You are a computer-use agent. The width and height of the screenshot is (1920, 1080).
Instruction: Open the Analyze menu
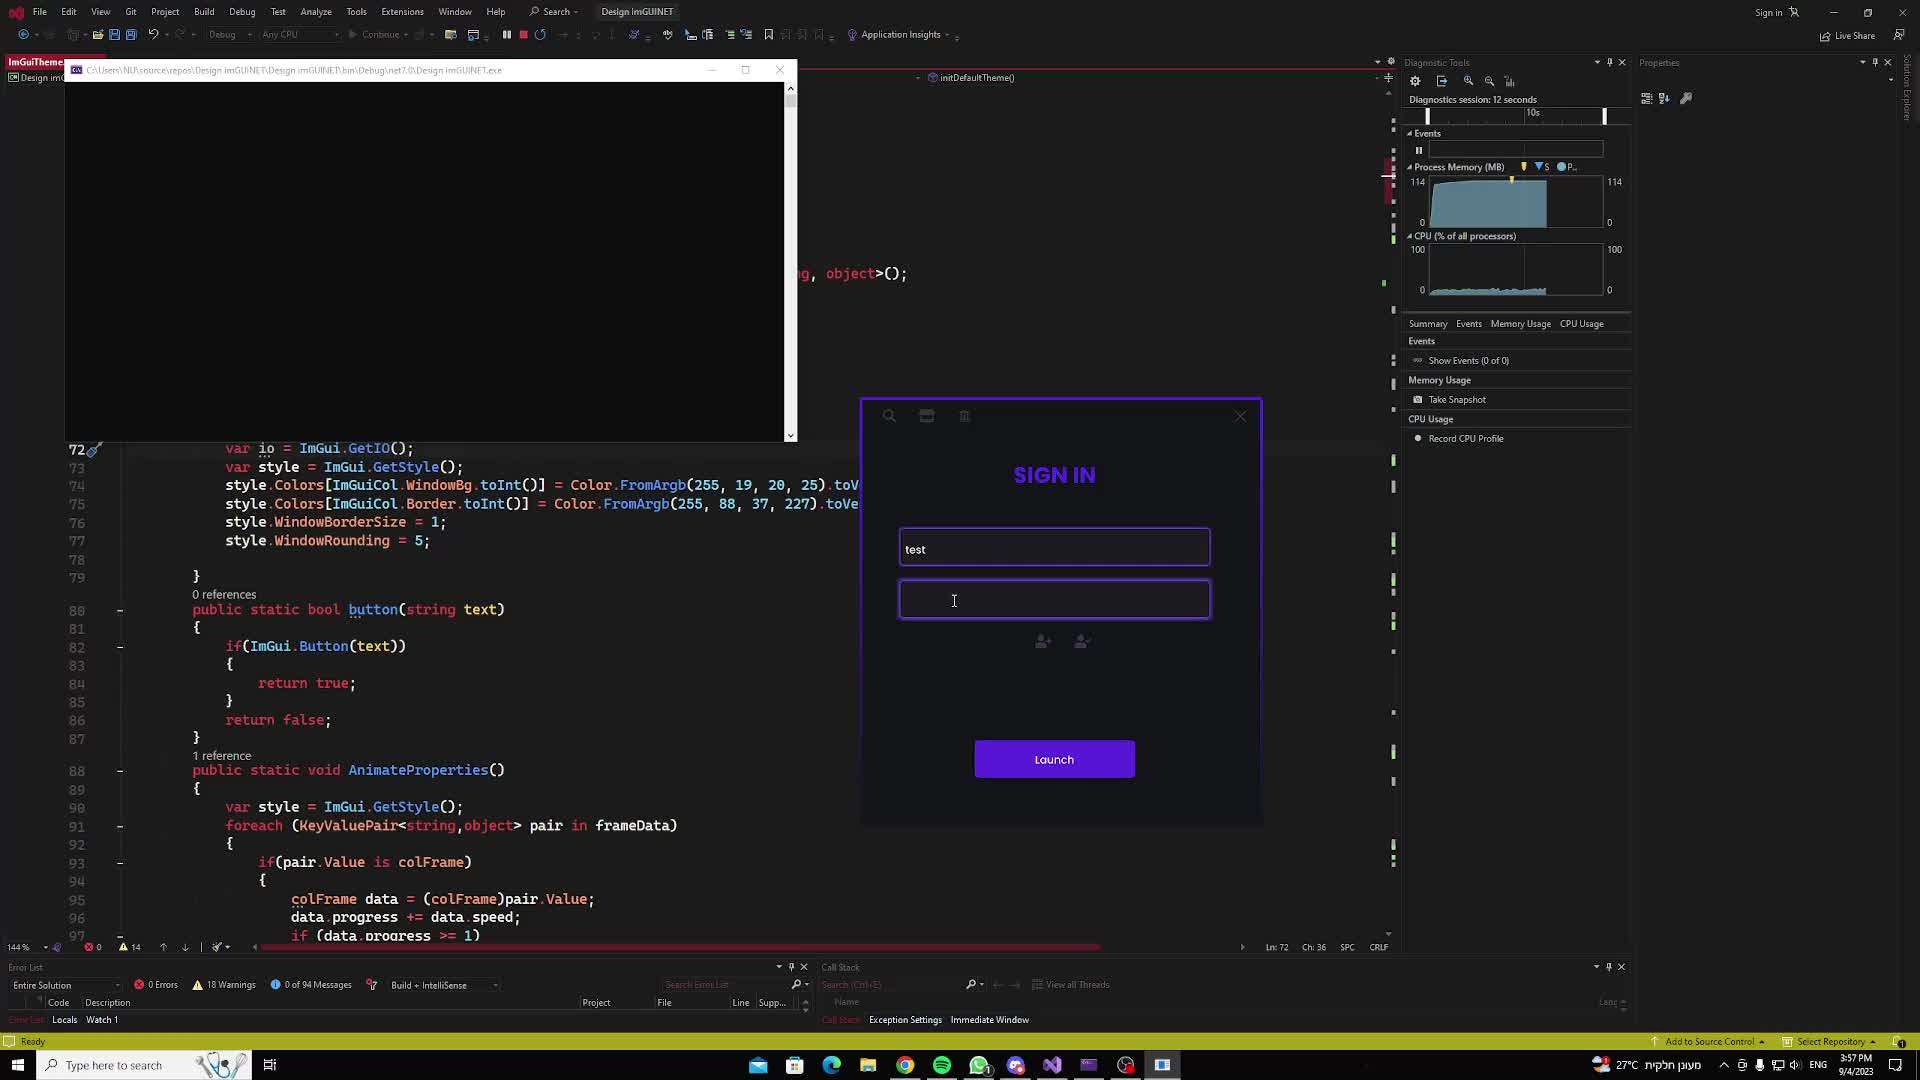pyautogui.click(x=316, y=11)
